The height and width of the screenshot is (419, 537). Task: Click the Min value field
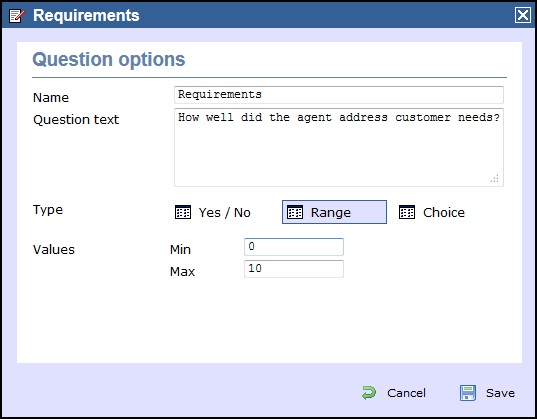(x=294, y=247)
